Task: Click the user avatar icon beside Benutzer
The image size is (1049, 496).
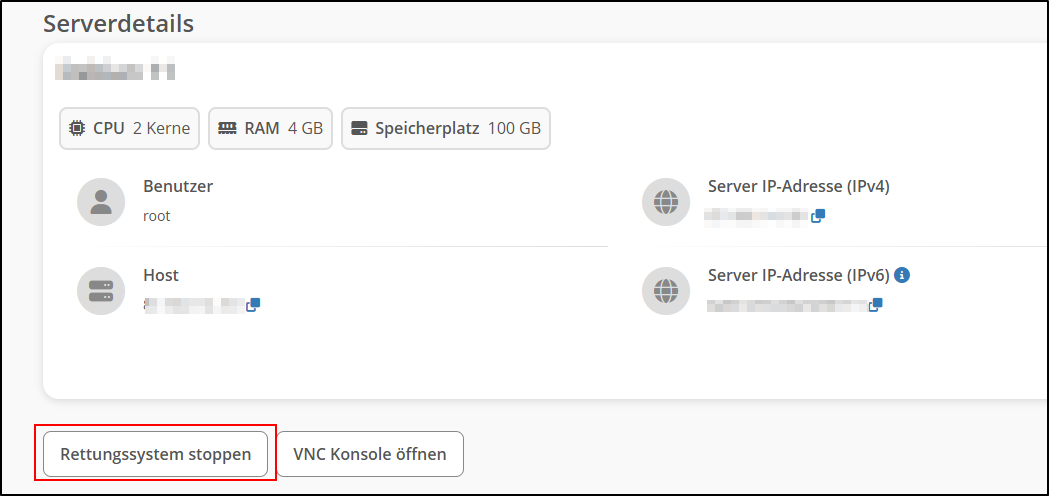Action: (101, 202)
